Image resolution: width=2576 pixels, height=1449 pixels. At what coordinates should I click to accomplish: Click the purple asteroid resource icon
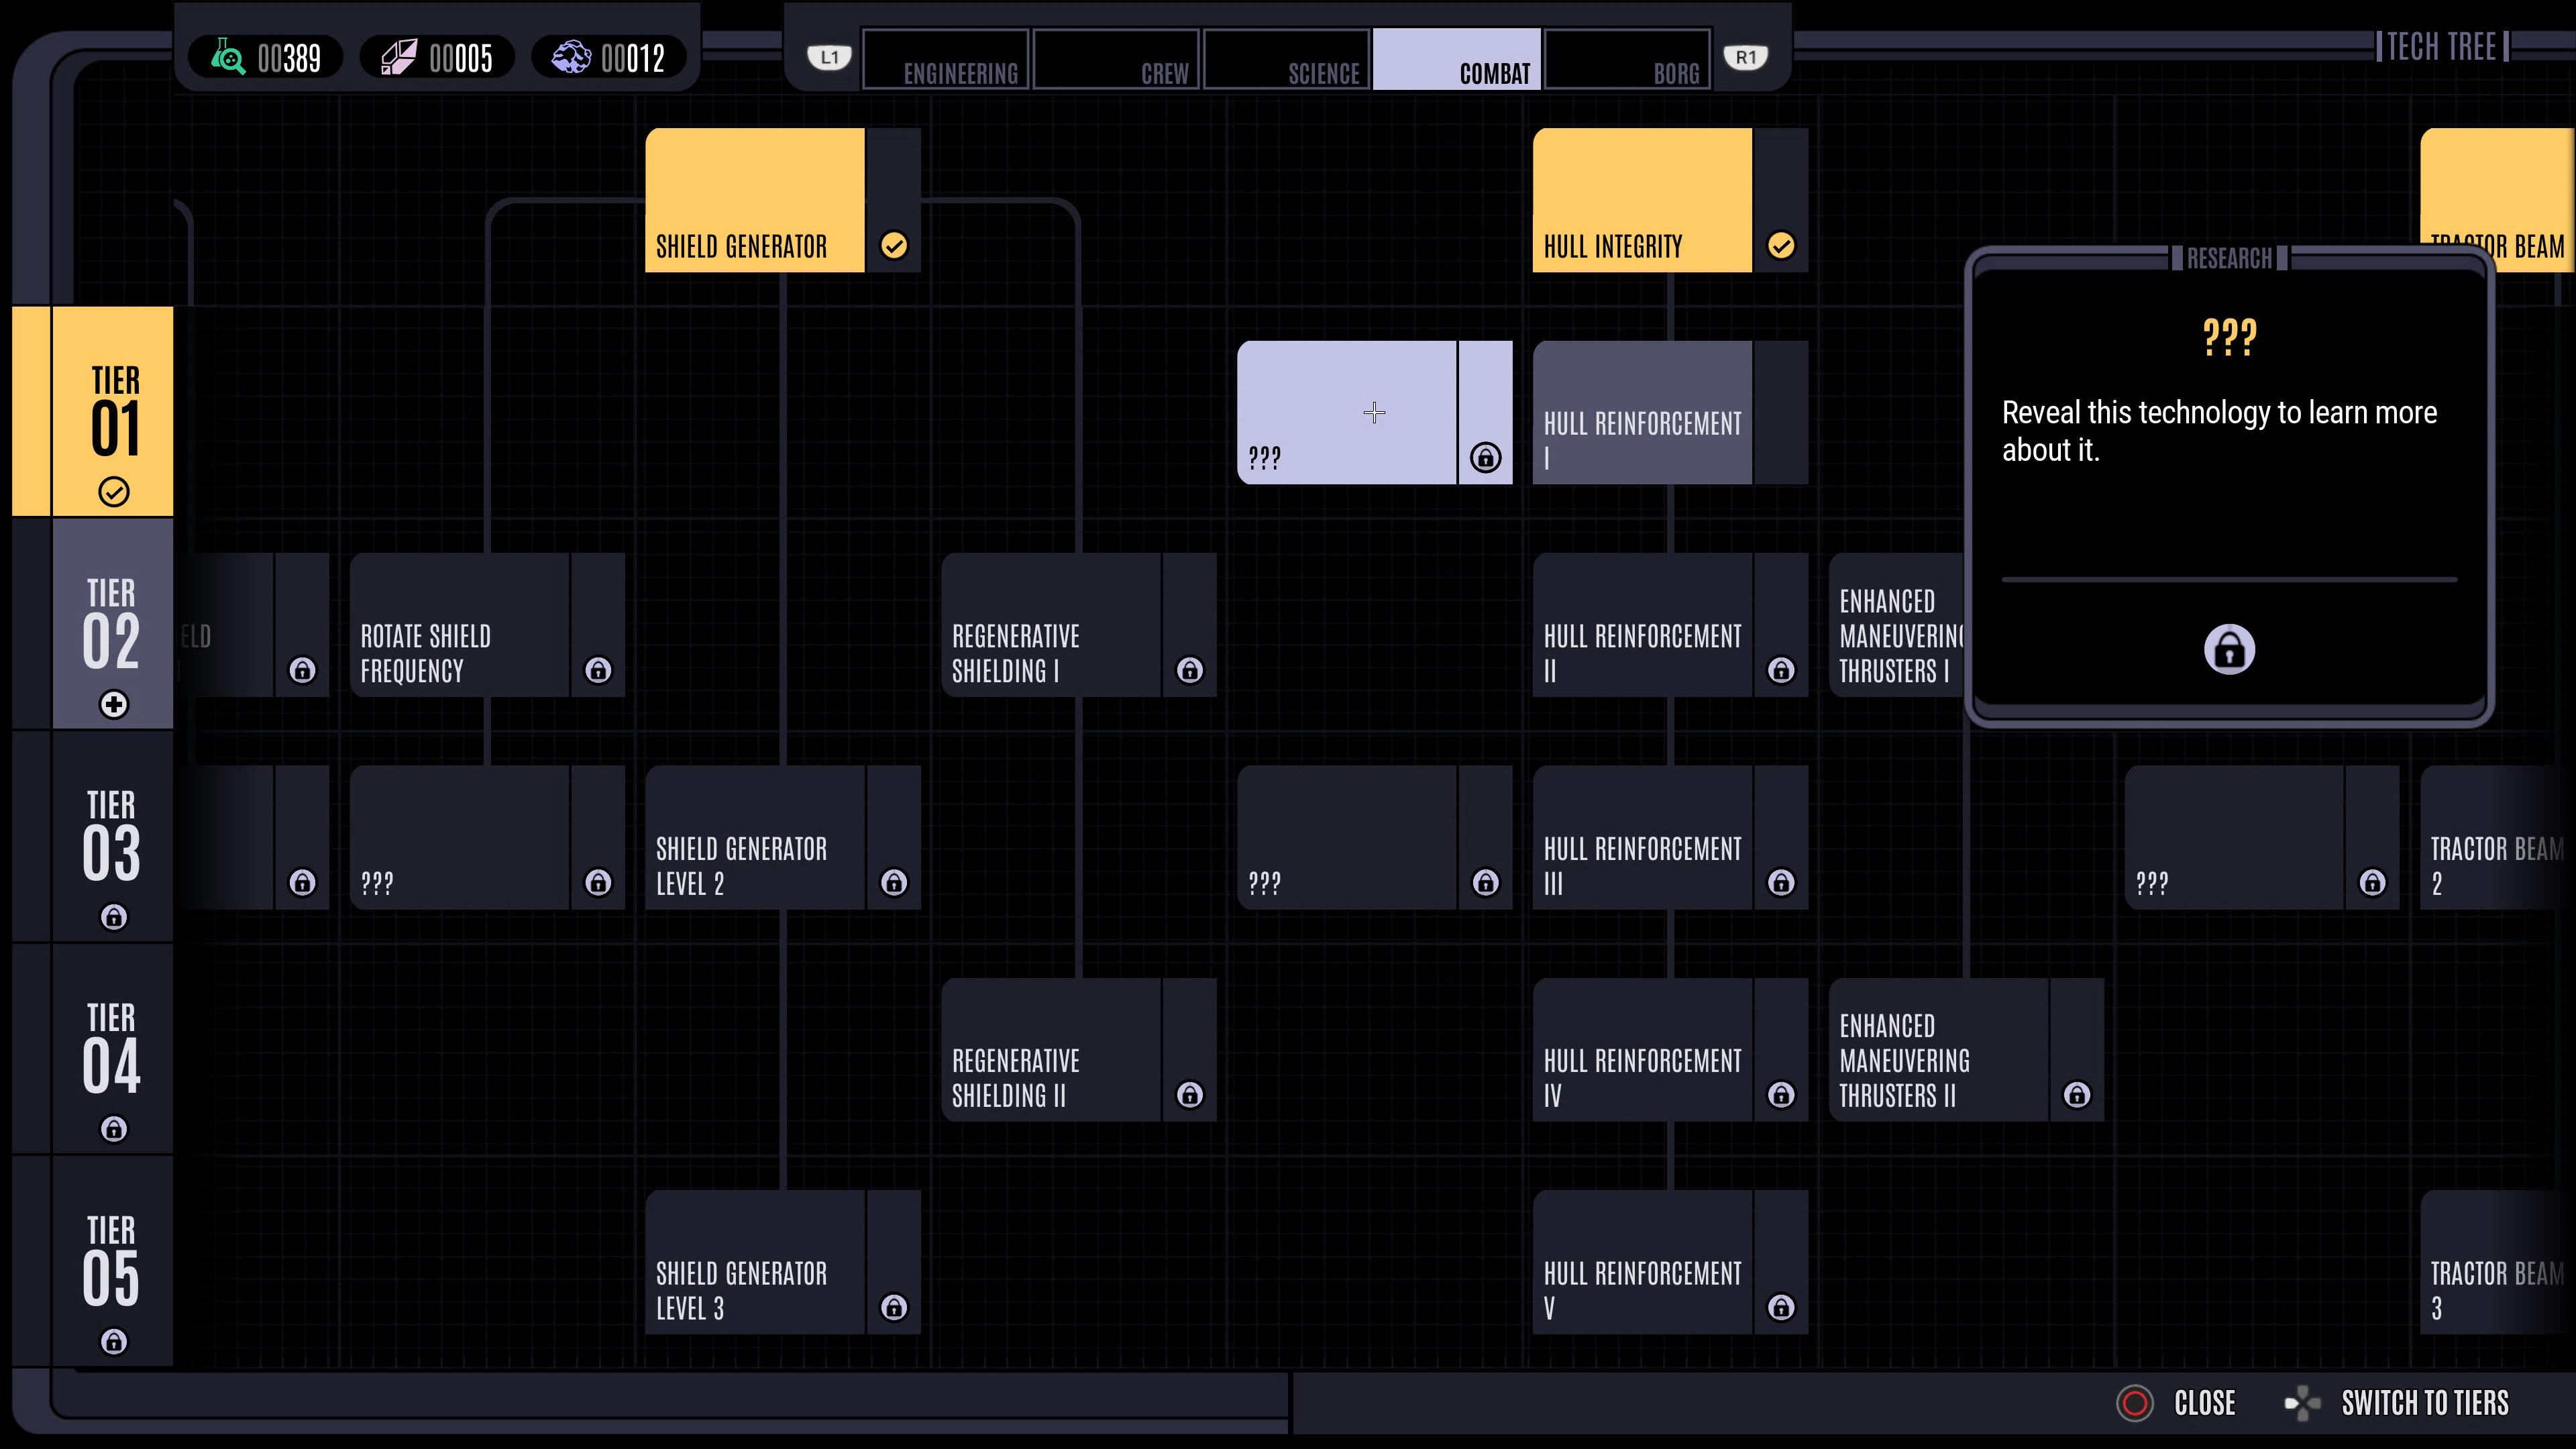571,58
